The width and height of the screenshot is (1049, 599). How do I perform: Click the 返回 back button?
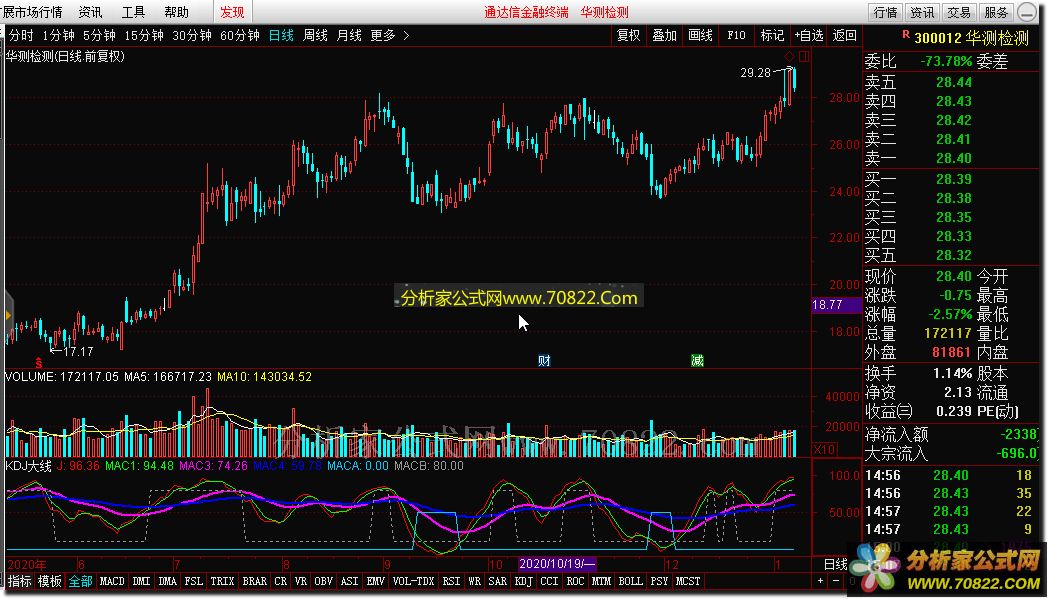[844, 35]
